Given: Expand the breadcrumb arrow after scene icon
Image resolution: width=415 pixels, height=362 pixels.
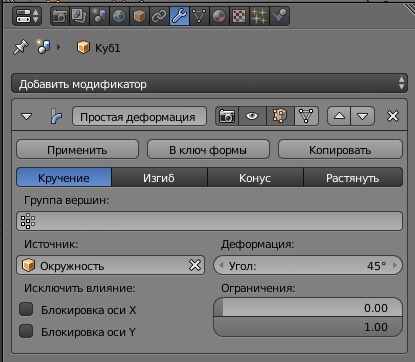Looking at the screenshot, I should coord(59,47).
